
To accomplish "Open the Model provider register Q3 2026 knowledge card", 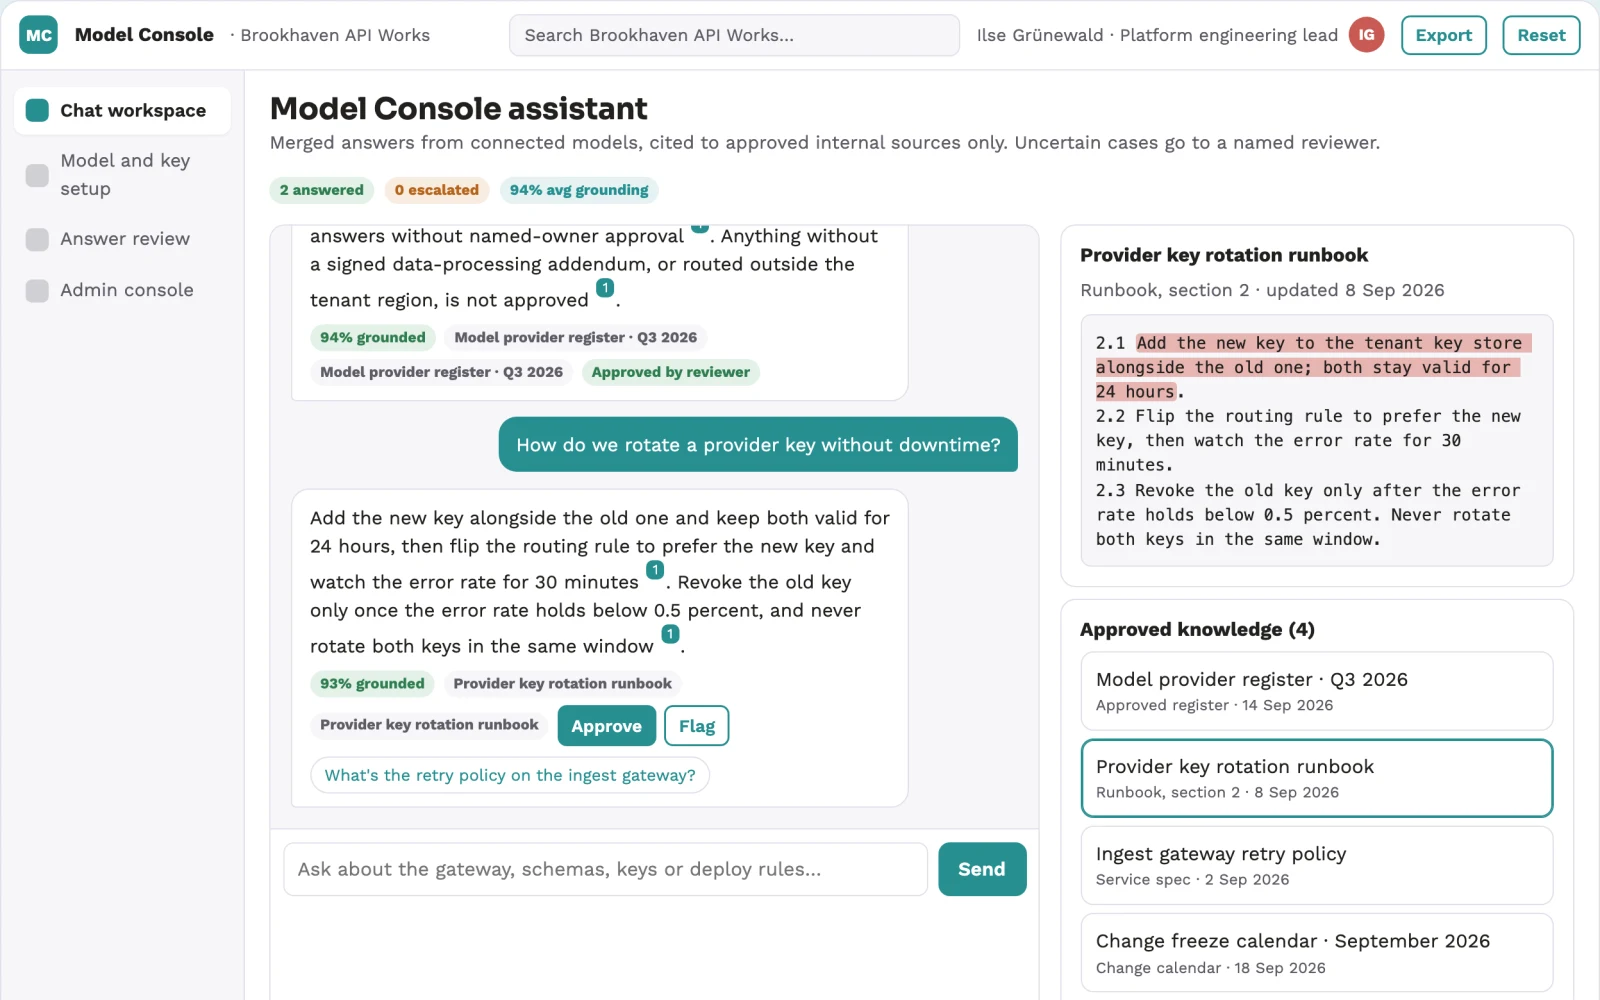I will coord(1317,691).
